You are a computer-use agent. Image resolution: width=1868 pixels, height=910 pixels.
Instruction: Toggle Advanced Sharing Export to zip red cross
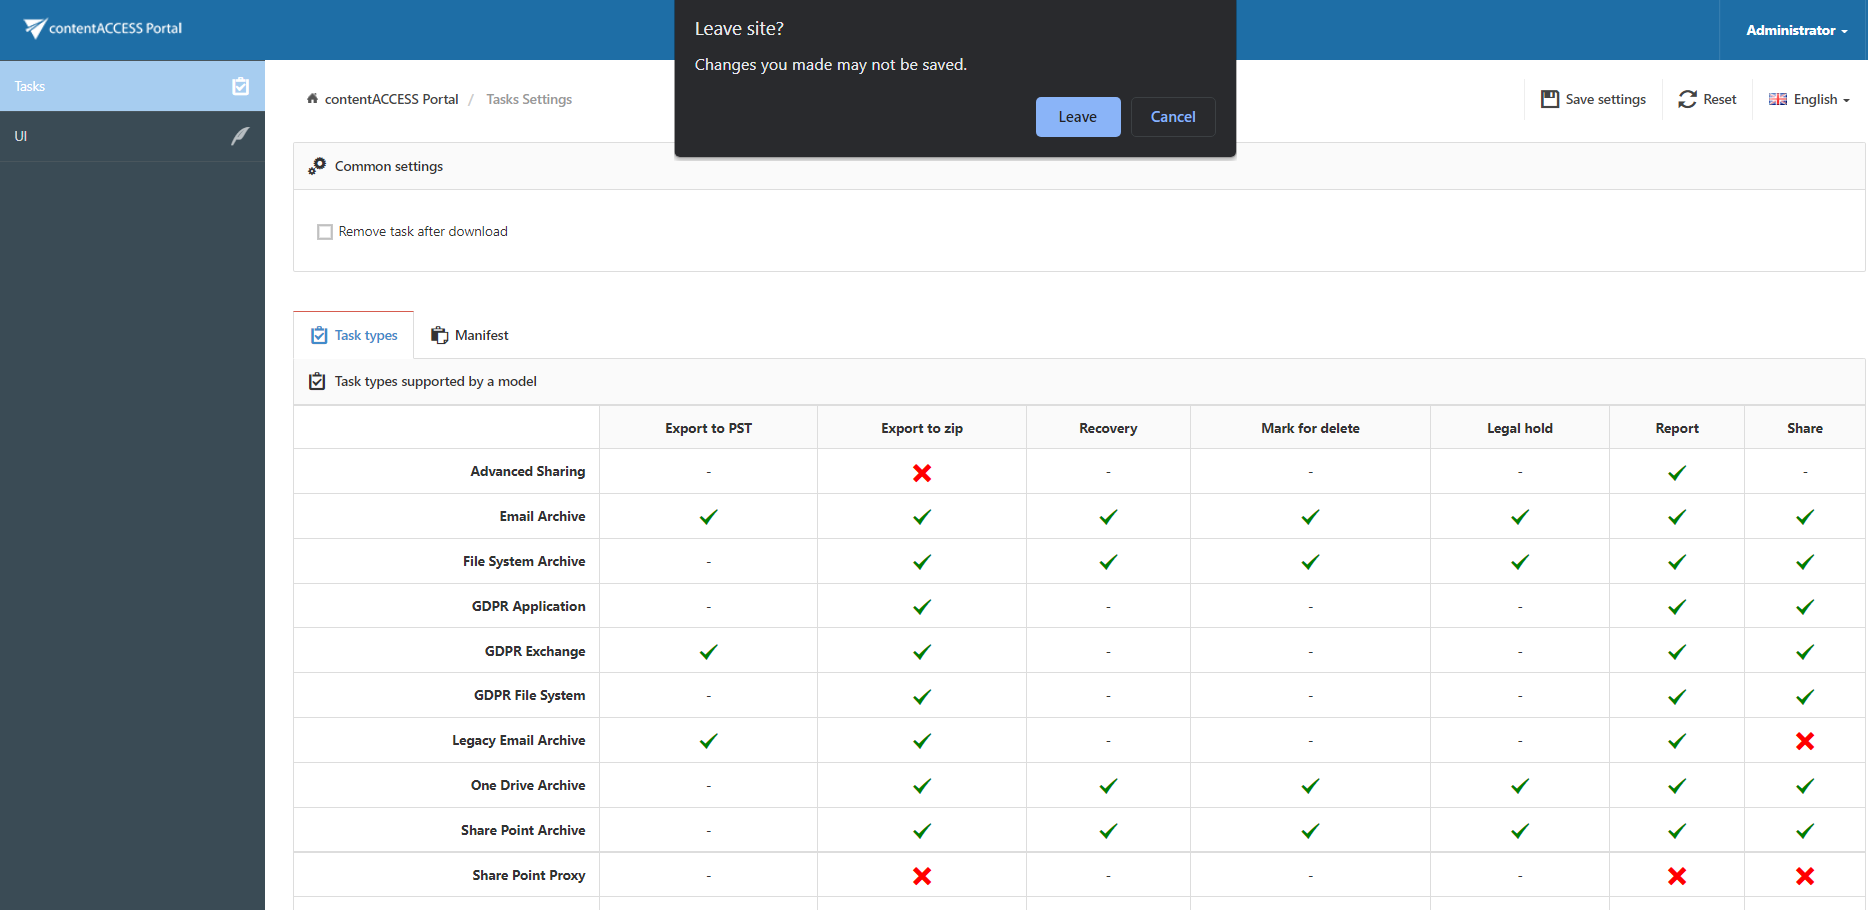(922, 473)
